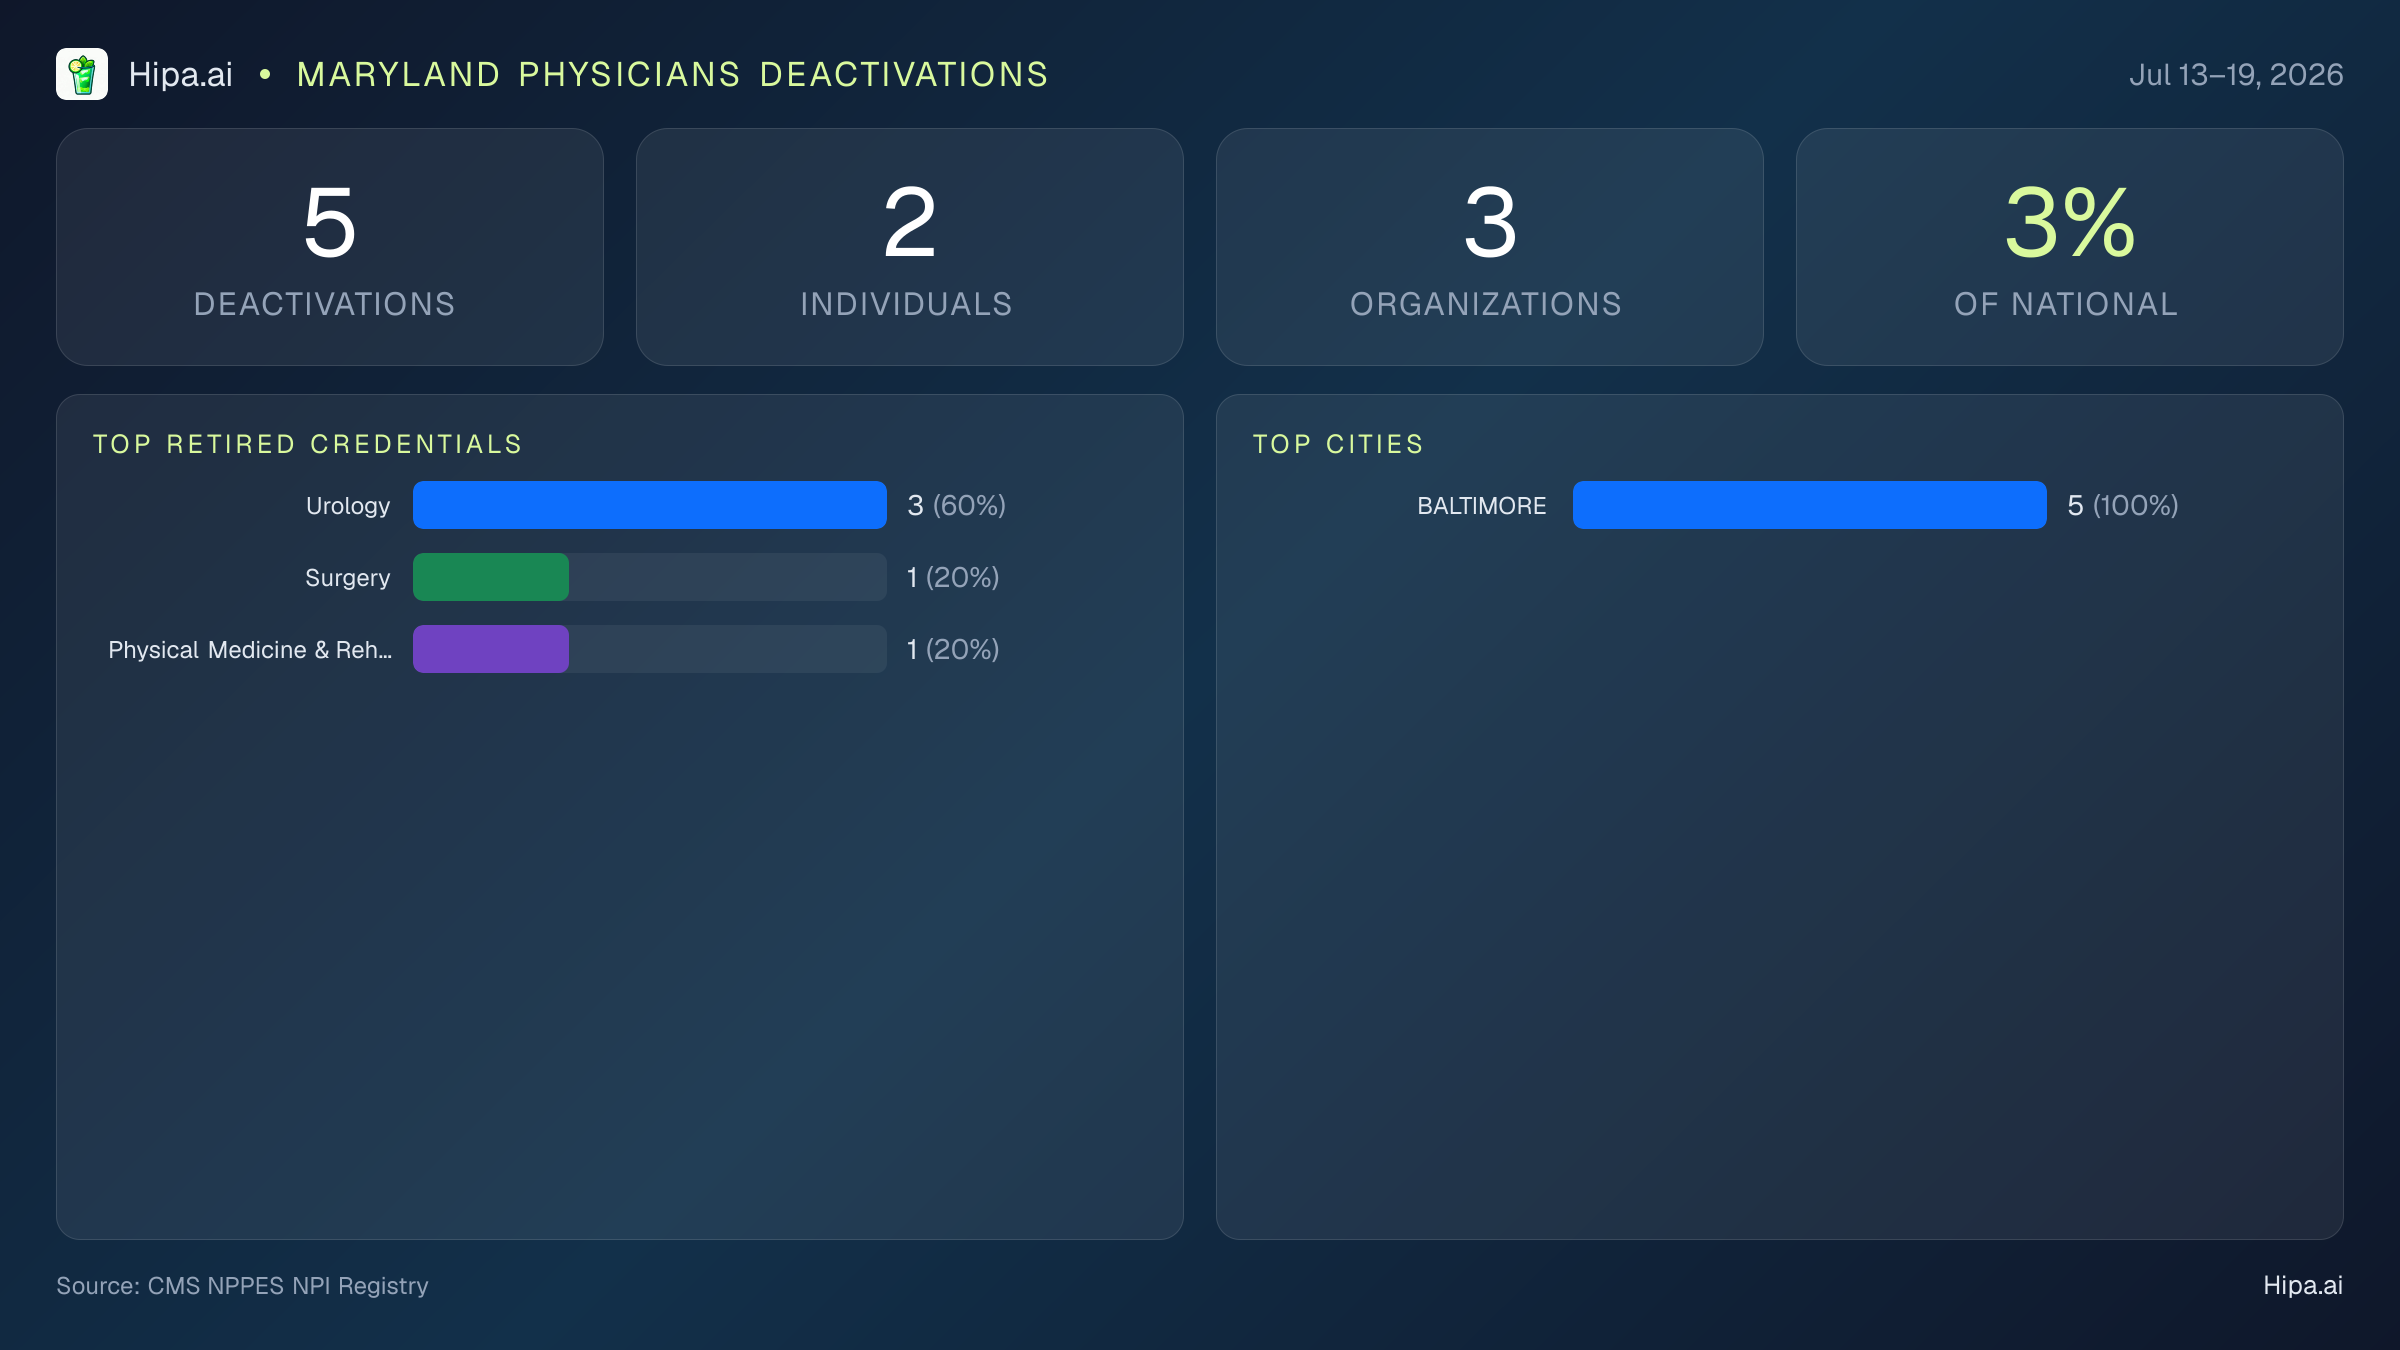
Task: Click the 5 (100%) Baltimore value
Action: tap(2123, 505)
